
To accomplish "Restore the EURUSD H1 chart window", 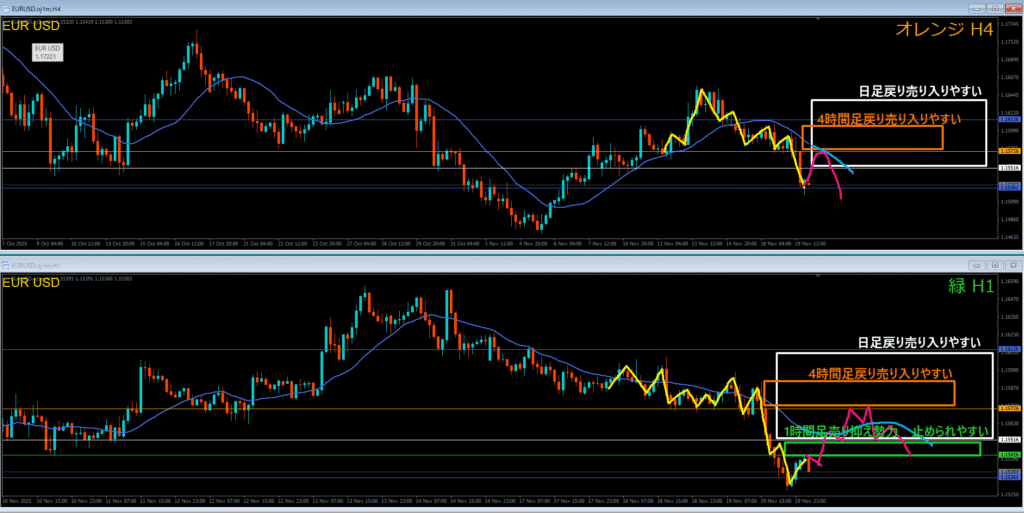I will pos(995,266).
